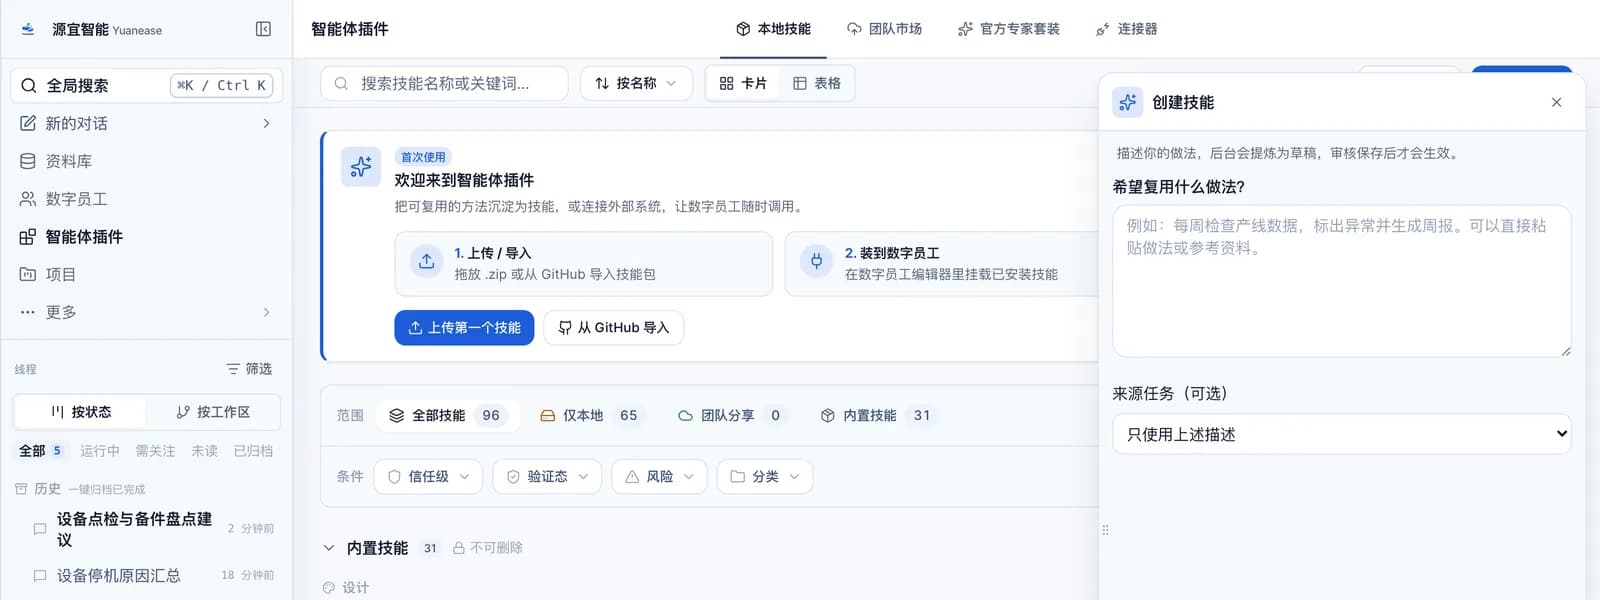Image resolution: width=1600 pixels, height=600 pixels.
Task: Open 更多 sidebar menu
Action: click(x=61, y=312)
